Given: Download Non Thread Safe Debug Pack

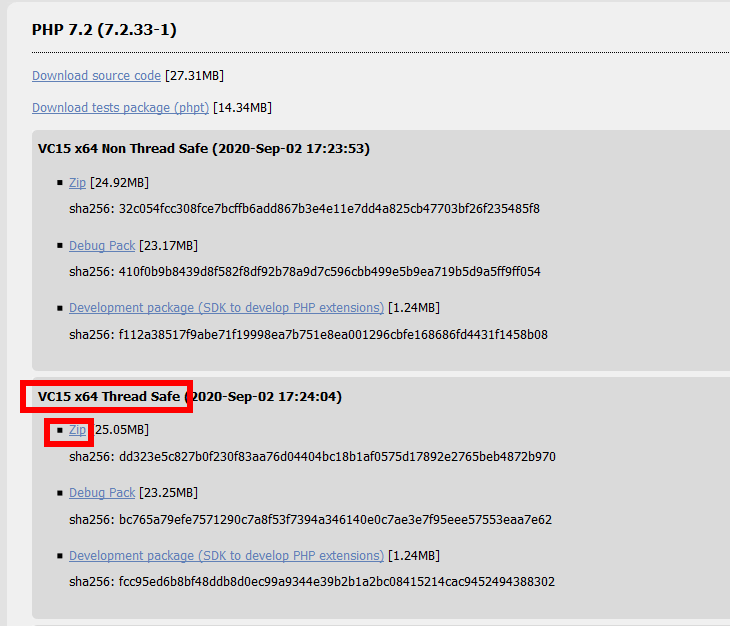Looking at the screenshot, I should click(x=102, y=246).
